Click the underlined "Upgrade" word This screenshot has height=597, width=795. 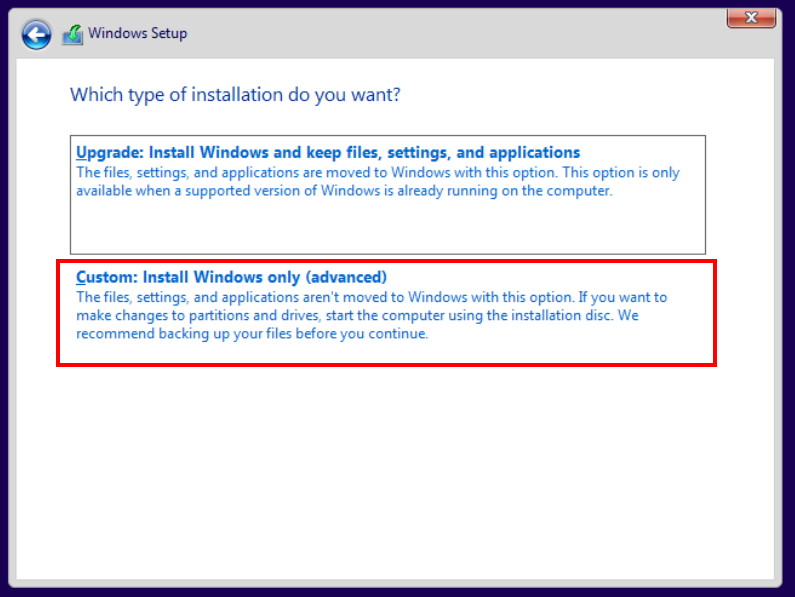click(109, 153)
